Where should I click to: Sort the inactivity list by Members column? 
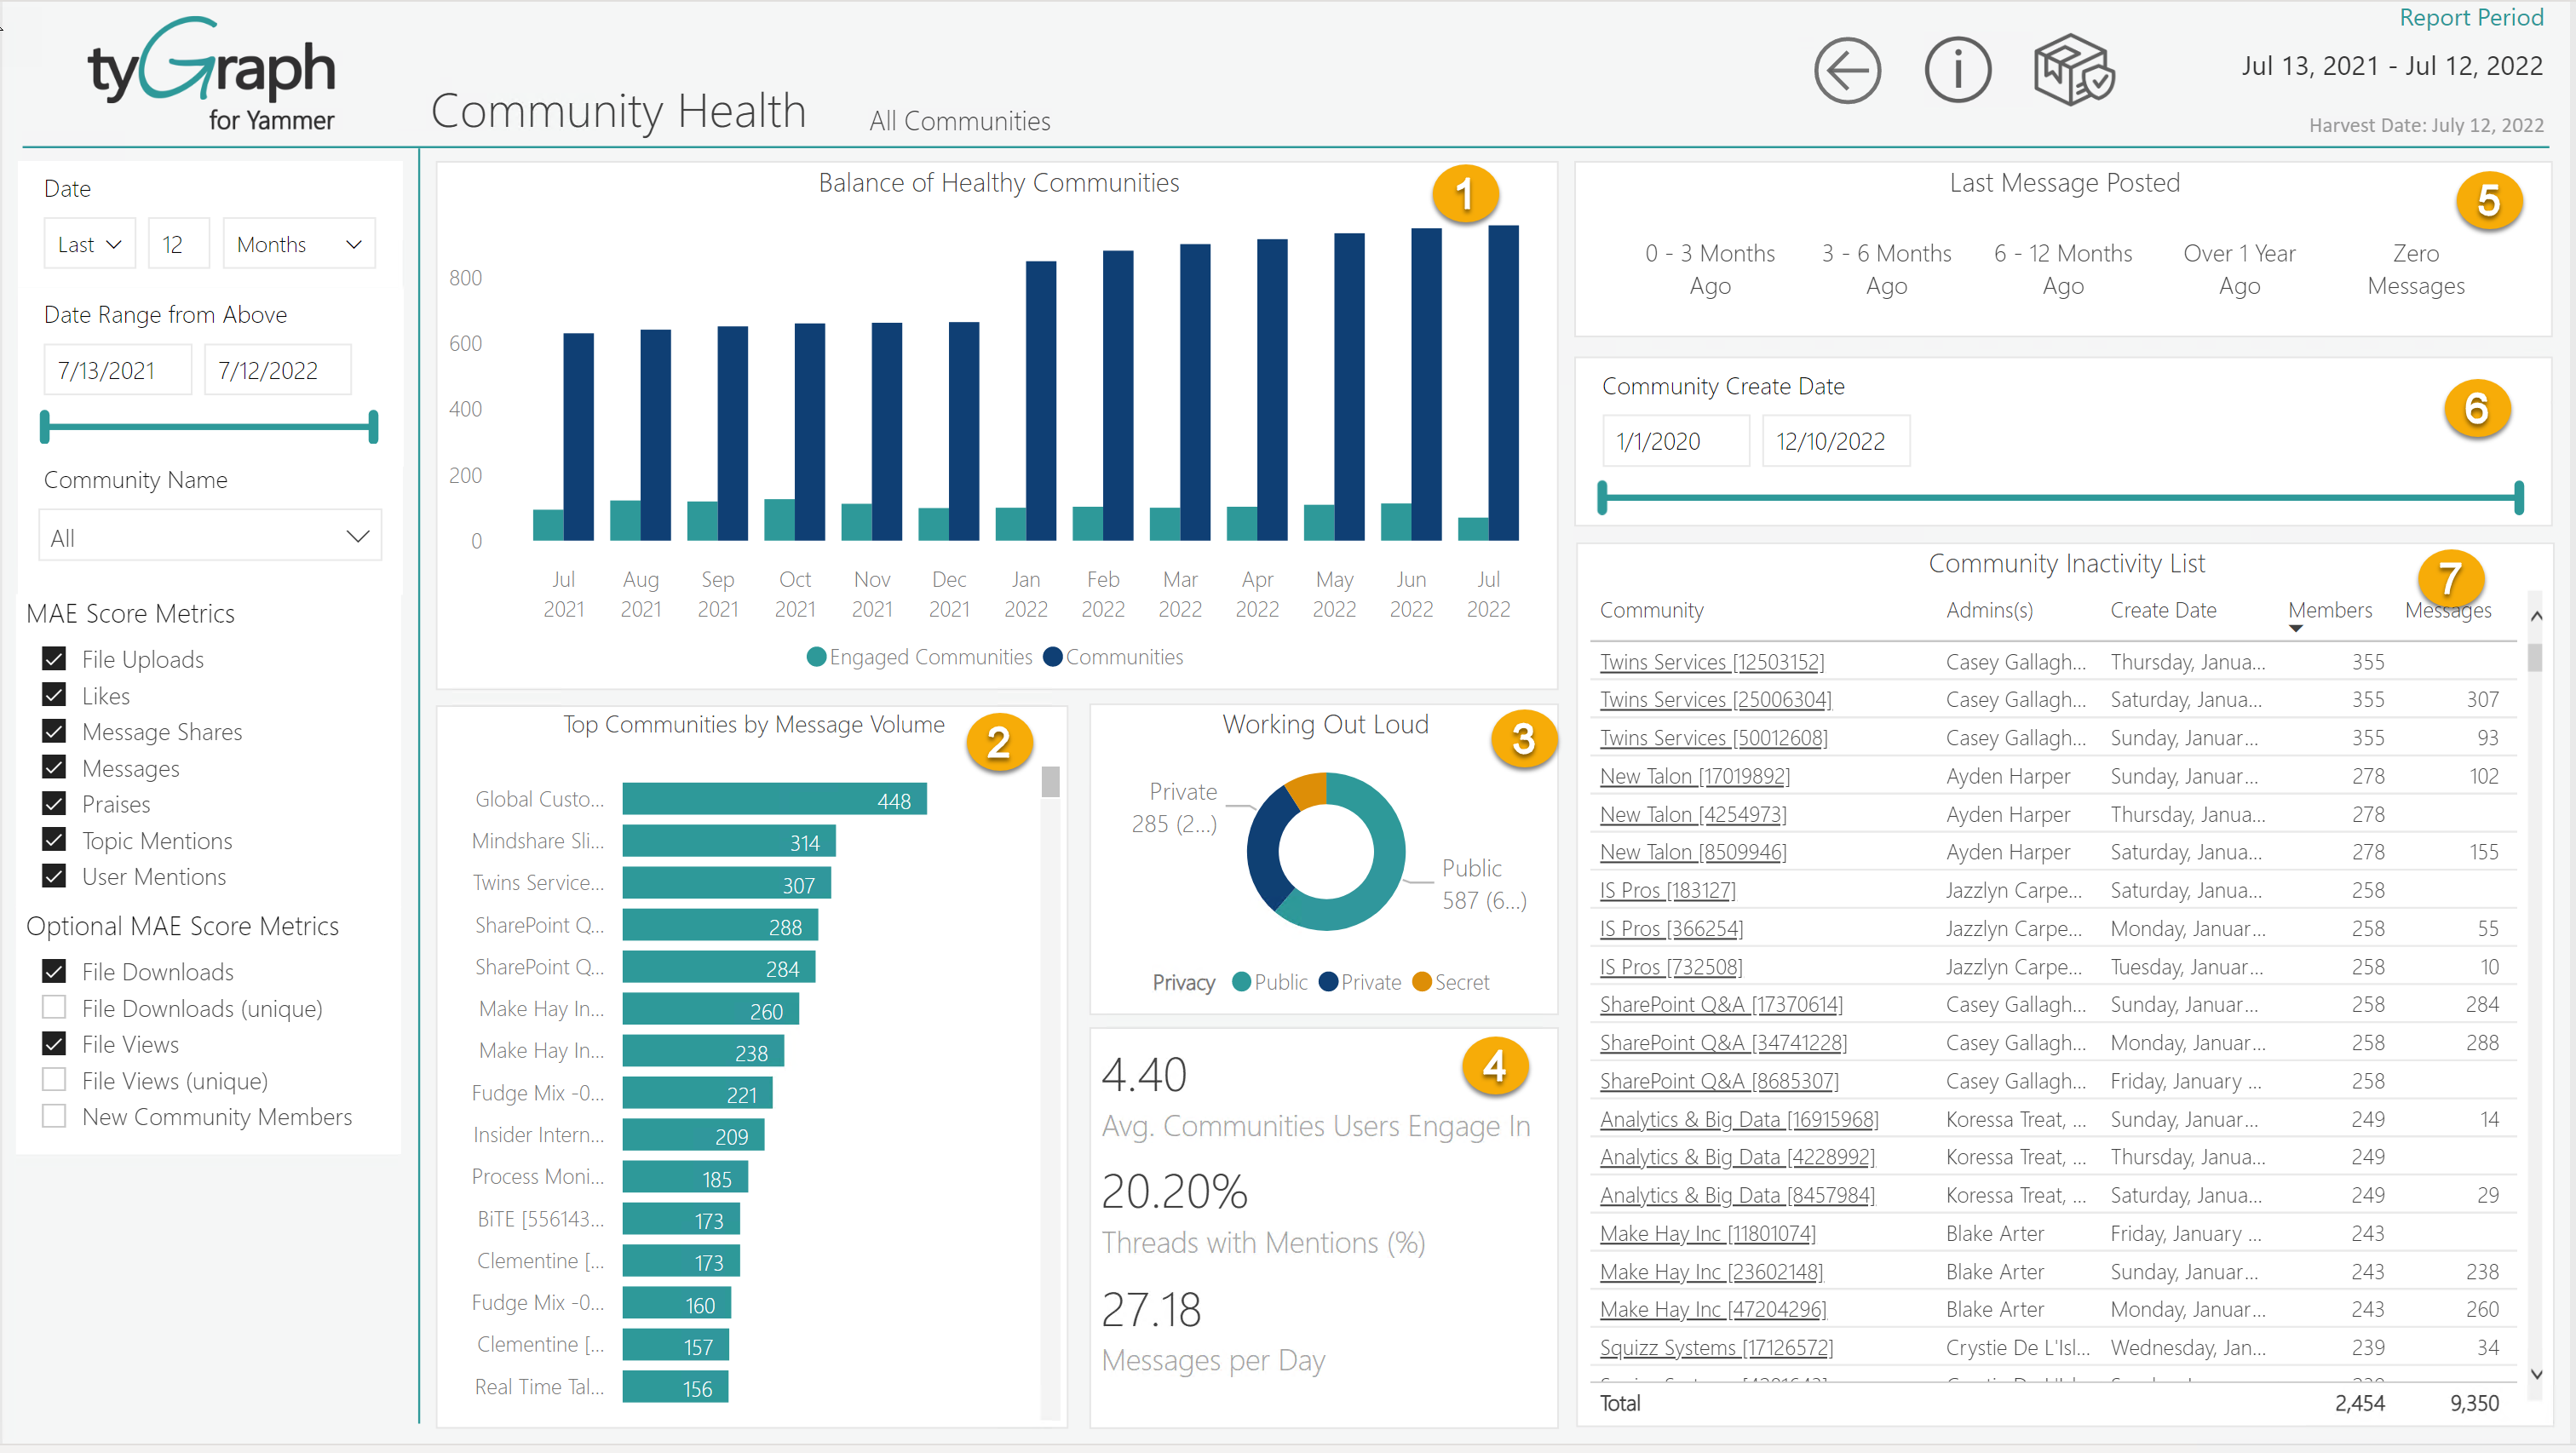click(2329, 610)
